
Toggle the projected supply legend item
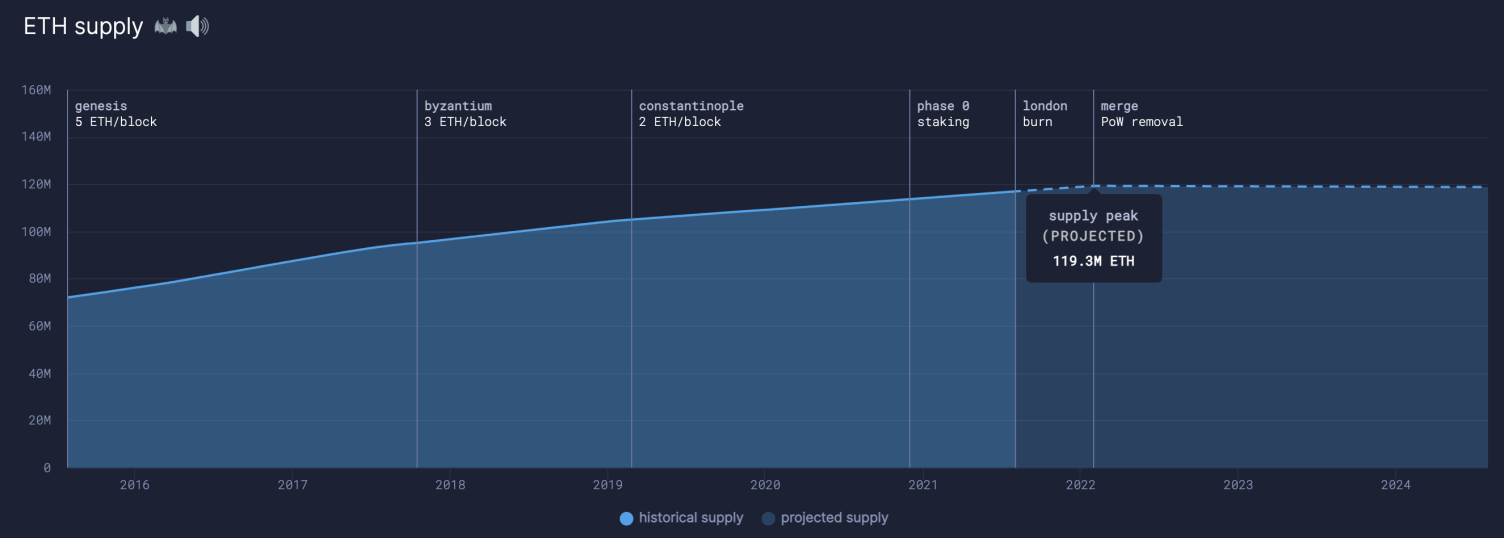tap(825, 518)
